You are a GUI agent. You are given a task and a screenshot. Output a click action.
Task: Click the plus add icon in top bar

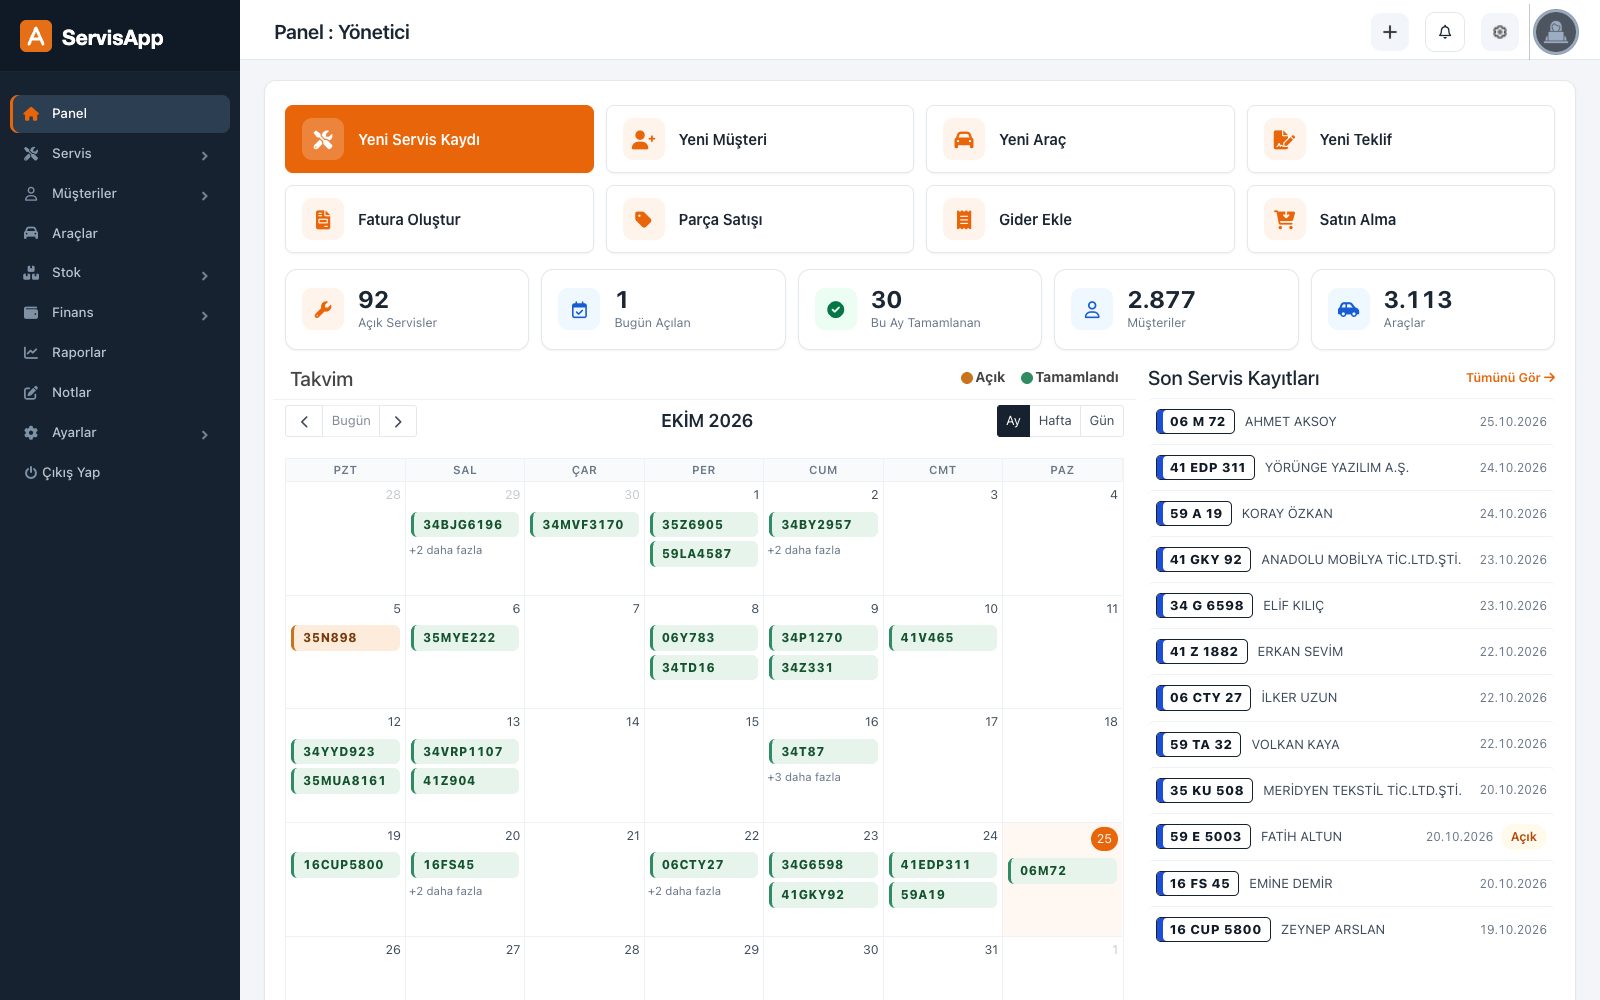tap(1390, 32)
